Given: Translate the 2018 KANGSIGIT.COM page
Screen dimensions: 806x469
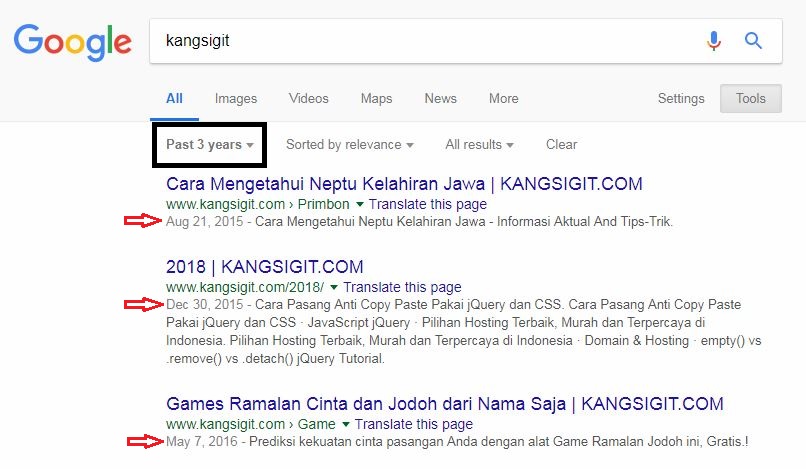Looking at the screenshot, I should click(402, 287).
